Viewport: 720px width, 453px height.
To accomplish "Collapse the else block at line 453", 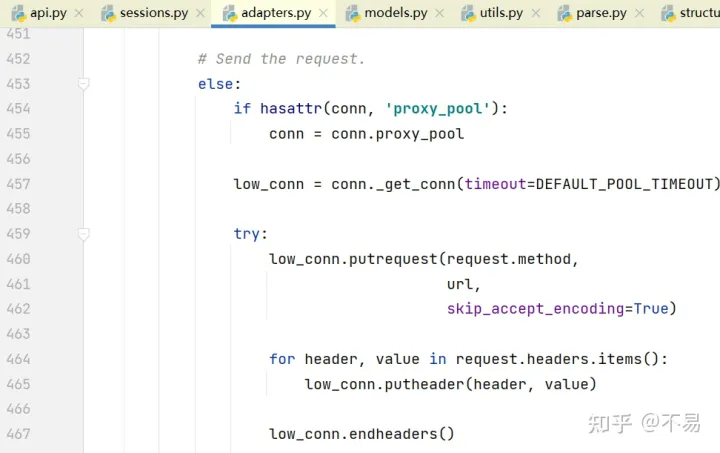I will click(83, 84).
